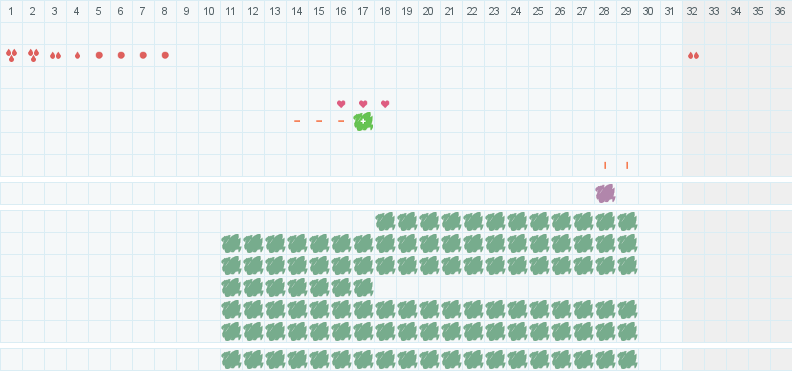
Task: Select the double-drop bleeding icon on day 3
Action: [55, 56]
